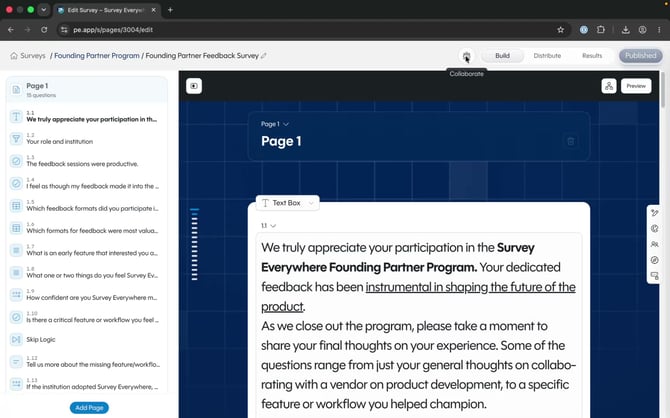Image resolution: width=670 pixels, height=418 pixels.
Task: Open the bottom comment tool in right toolbar
Action: click(x=654, y=276)
